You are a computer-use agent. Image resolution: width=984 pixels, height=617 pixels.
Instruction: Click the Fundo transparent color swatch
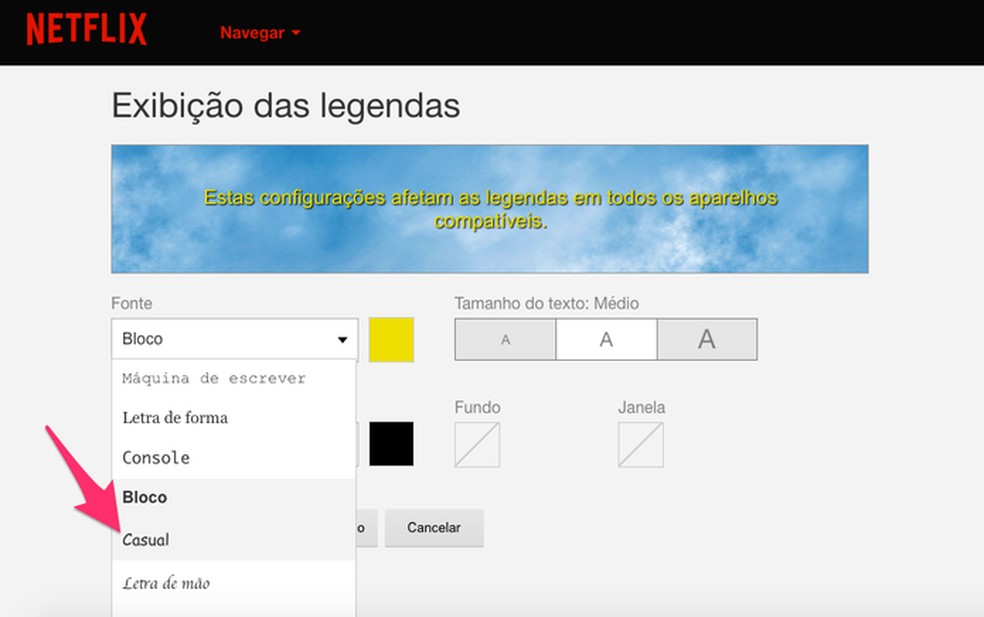click(477, 444)
